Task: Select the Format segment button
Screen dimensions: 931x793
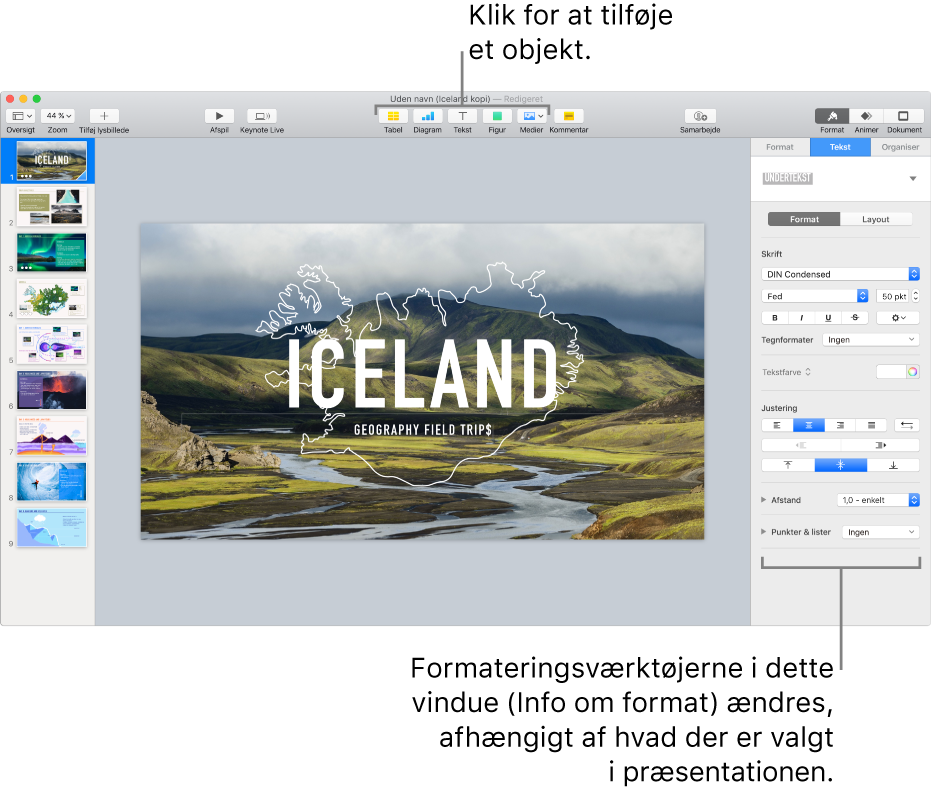Action: 804,219
